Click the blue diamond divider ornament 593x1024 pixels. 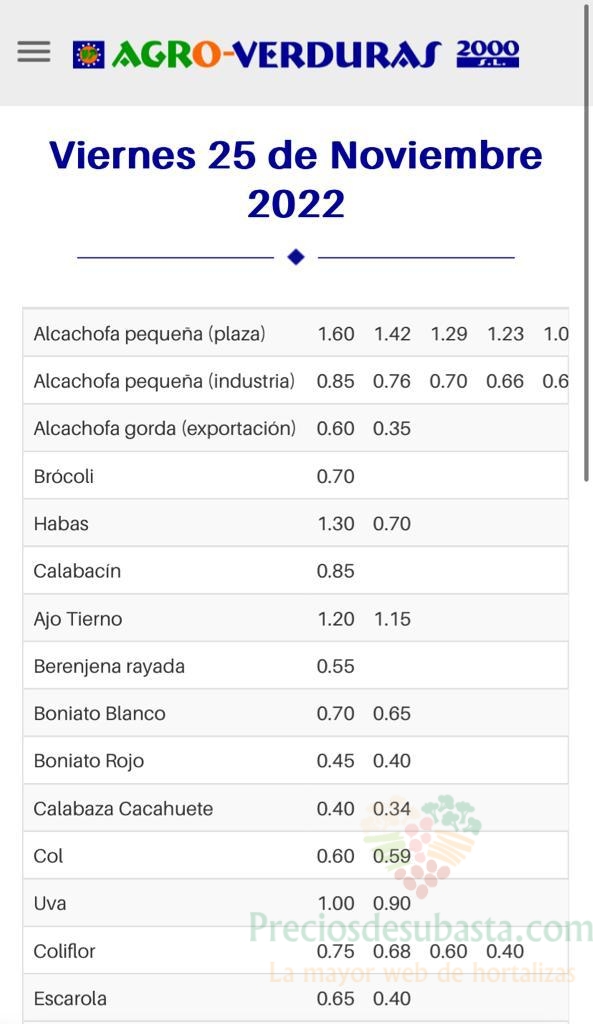(x=296, y=257)
